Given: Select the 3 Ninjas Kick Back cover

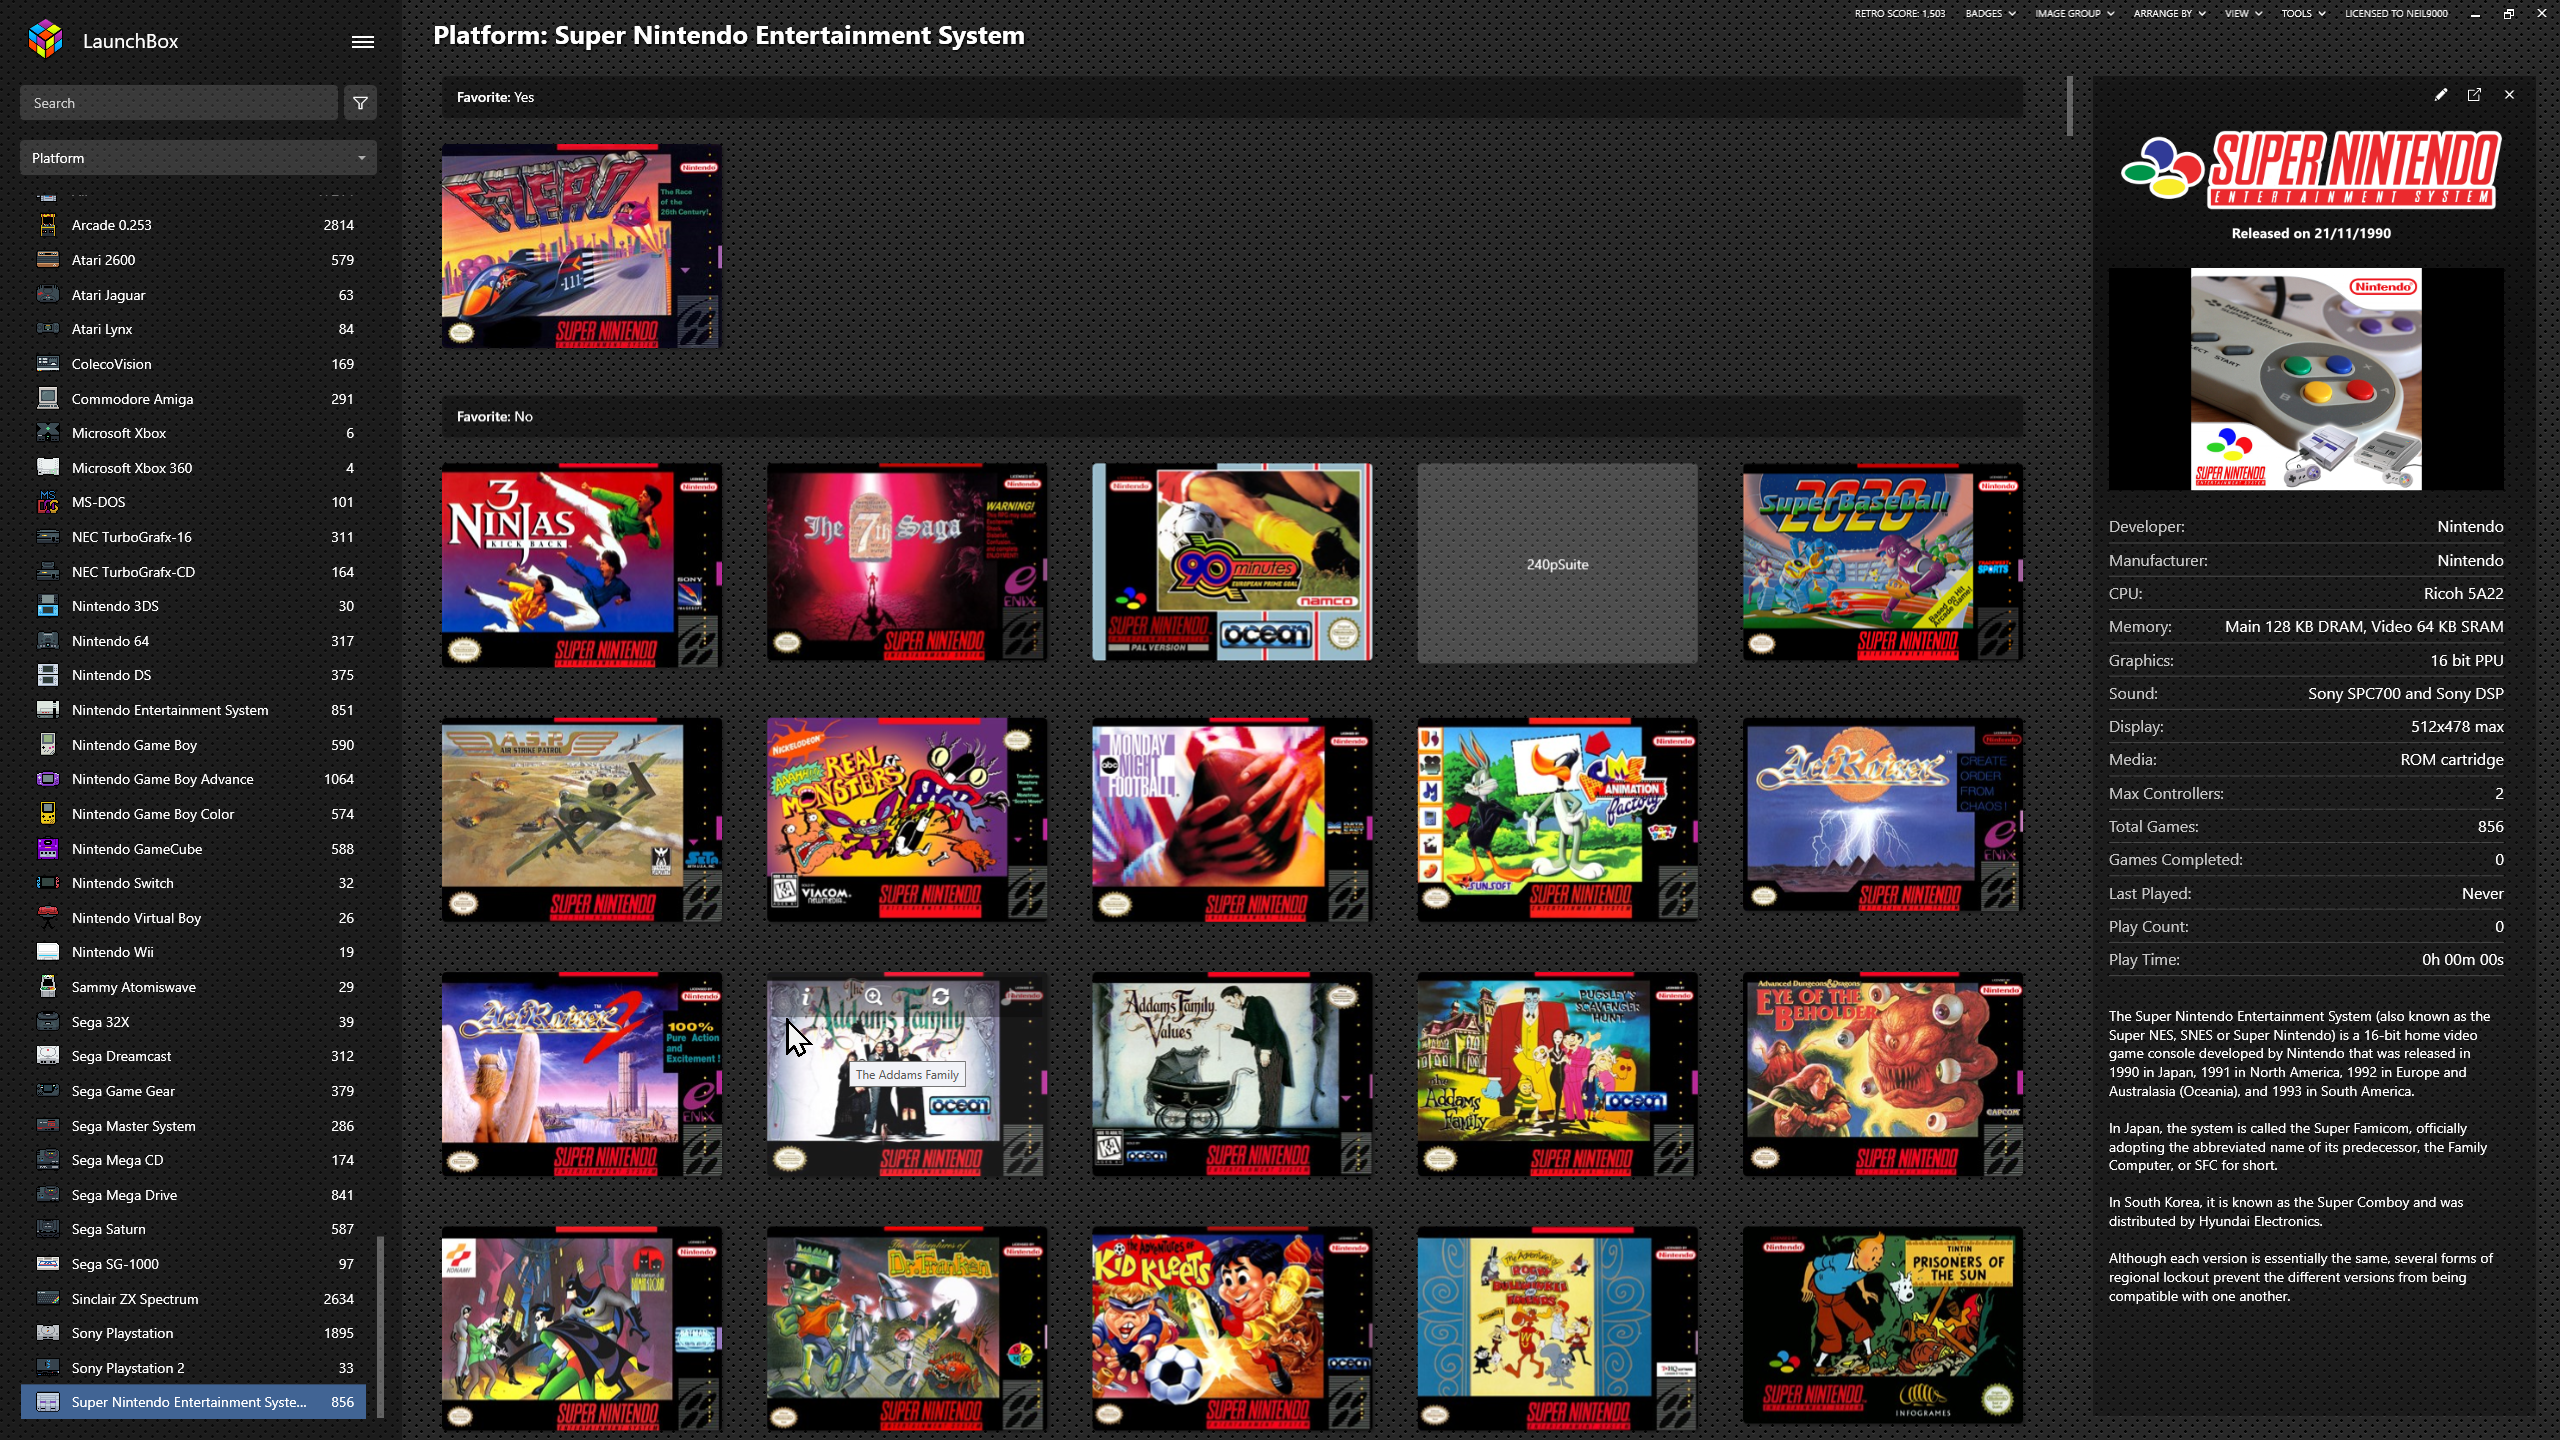Looking at the screenshot, I should coord(582,565).
